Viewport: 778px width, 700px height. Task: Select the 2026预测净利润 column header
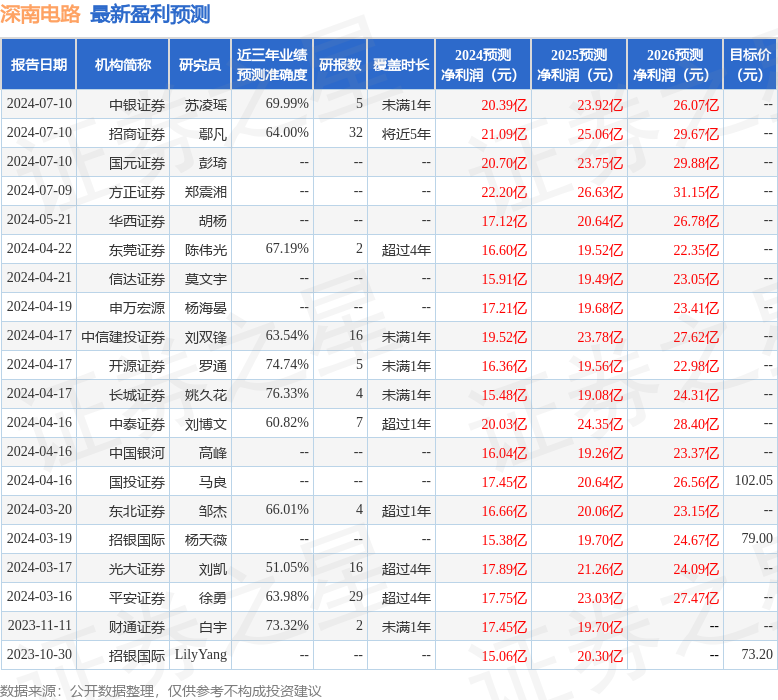coord(675,65)
